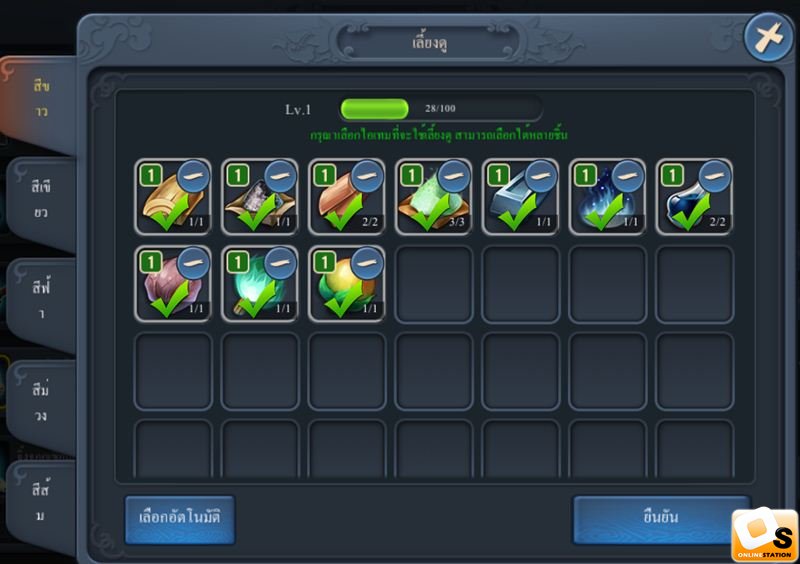The height and width of the screenshot is (564, 800).
Task: Deselect the teal flame torch checkmark
Action: (x=257, y=301)
